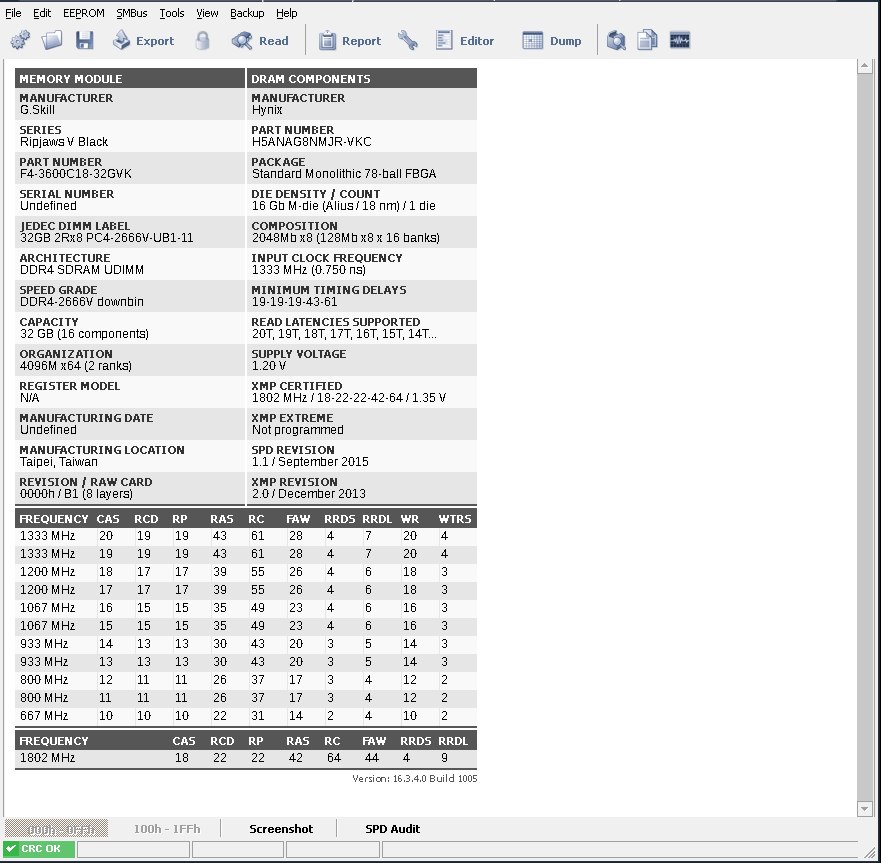The width and height of the screenshot is (881, 863).
Task: Click the Hynix manufacturer value
Action: [x=267, y=110]
